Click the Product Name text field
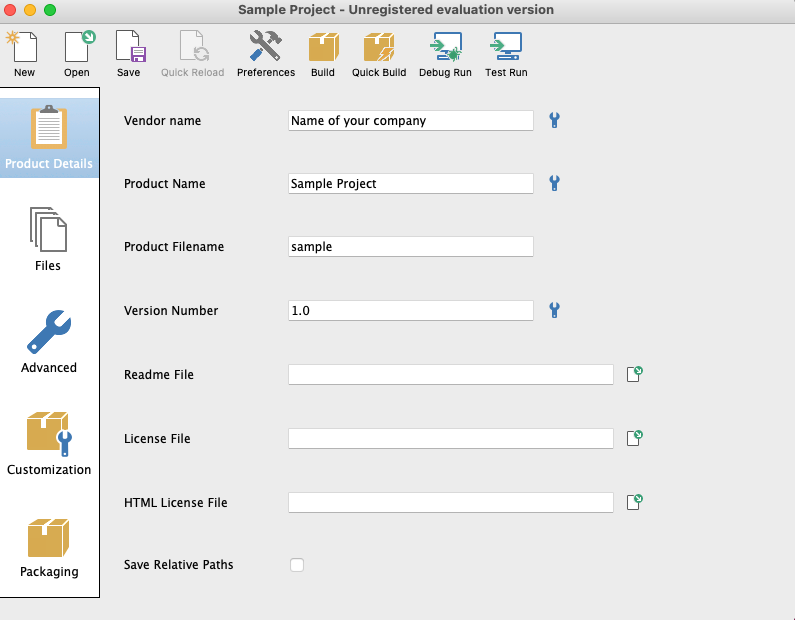Image resolution: width=795 pixels, height=620 pixels. click(410, 184)
